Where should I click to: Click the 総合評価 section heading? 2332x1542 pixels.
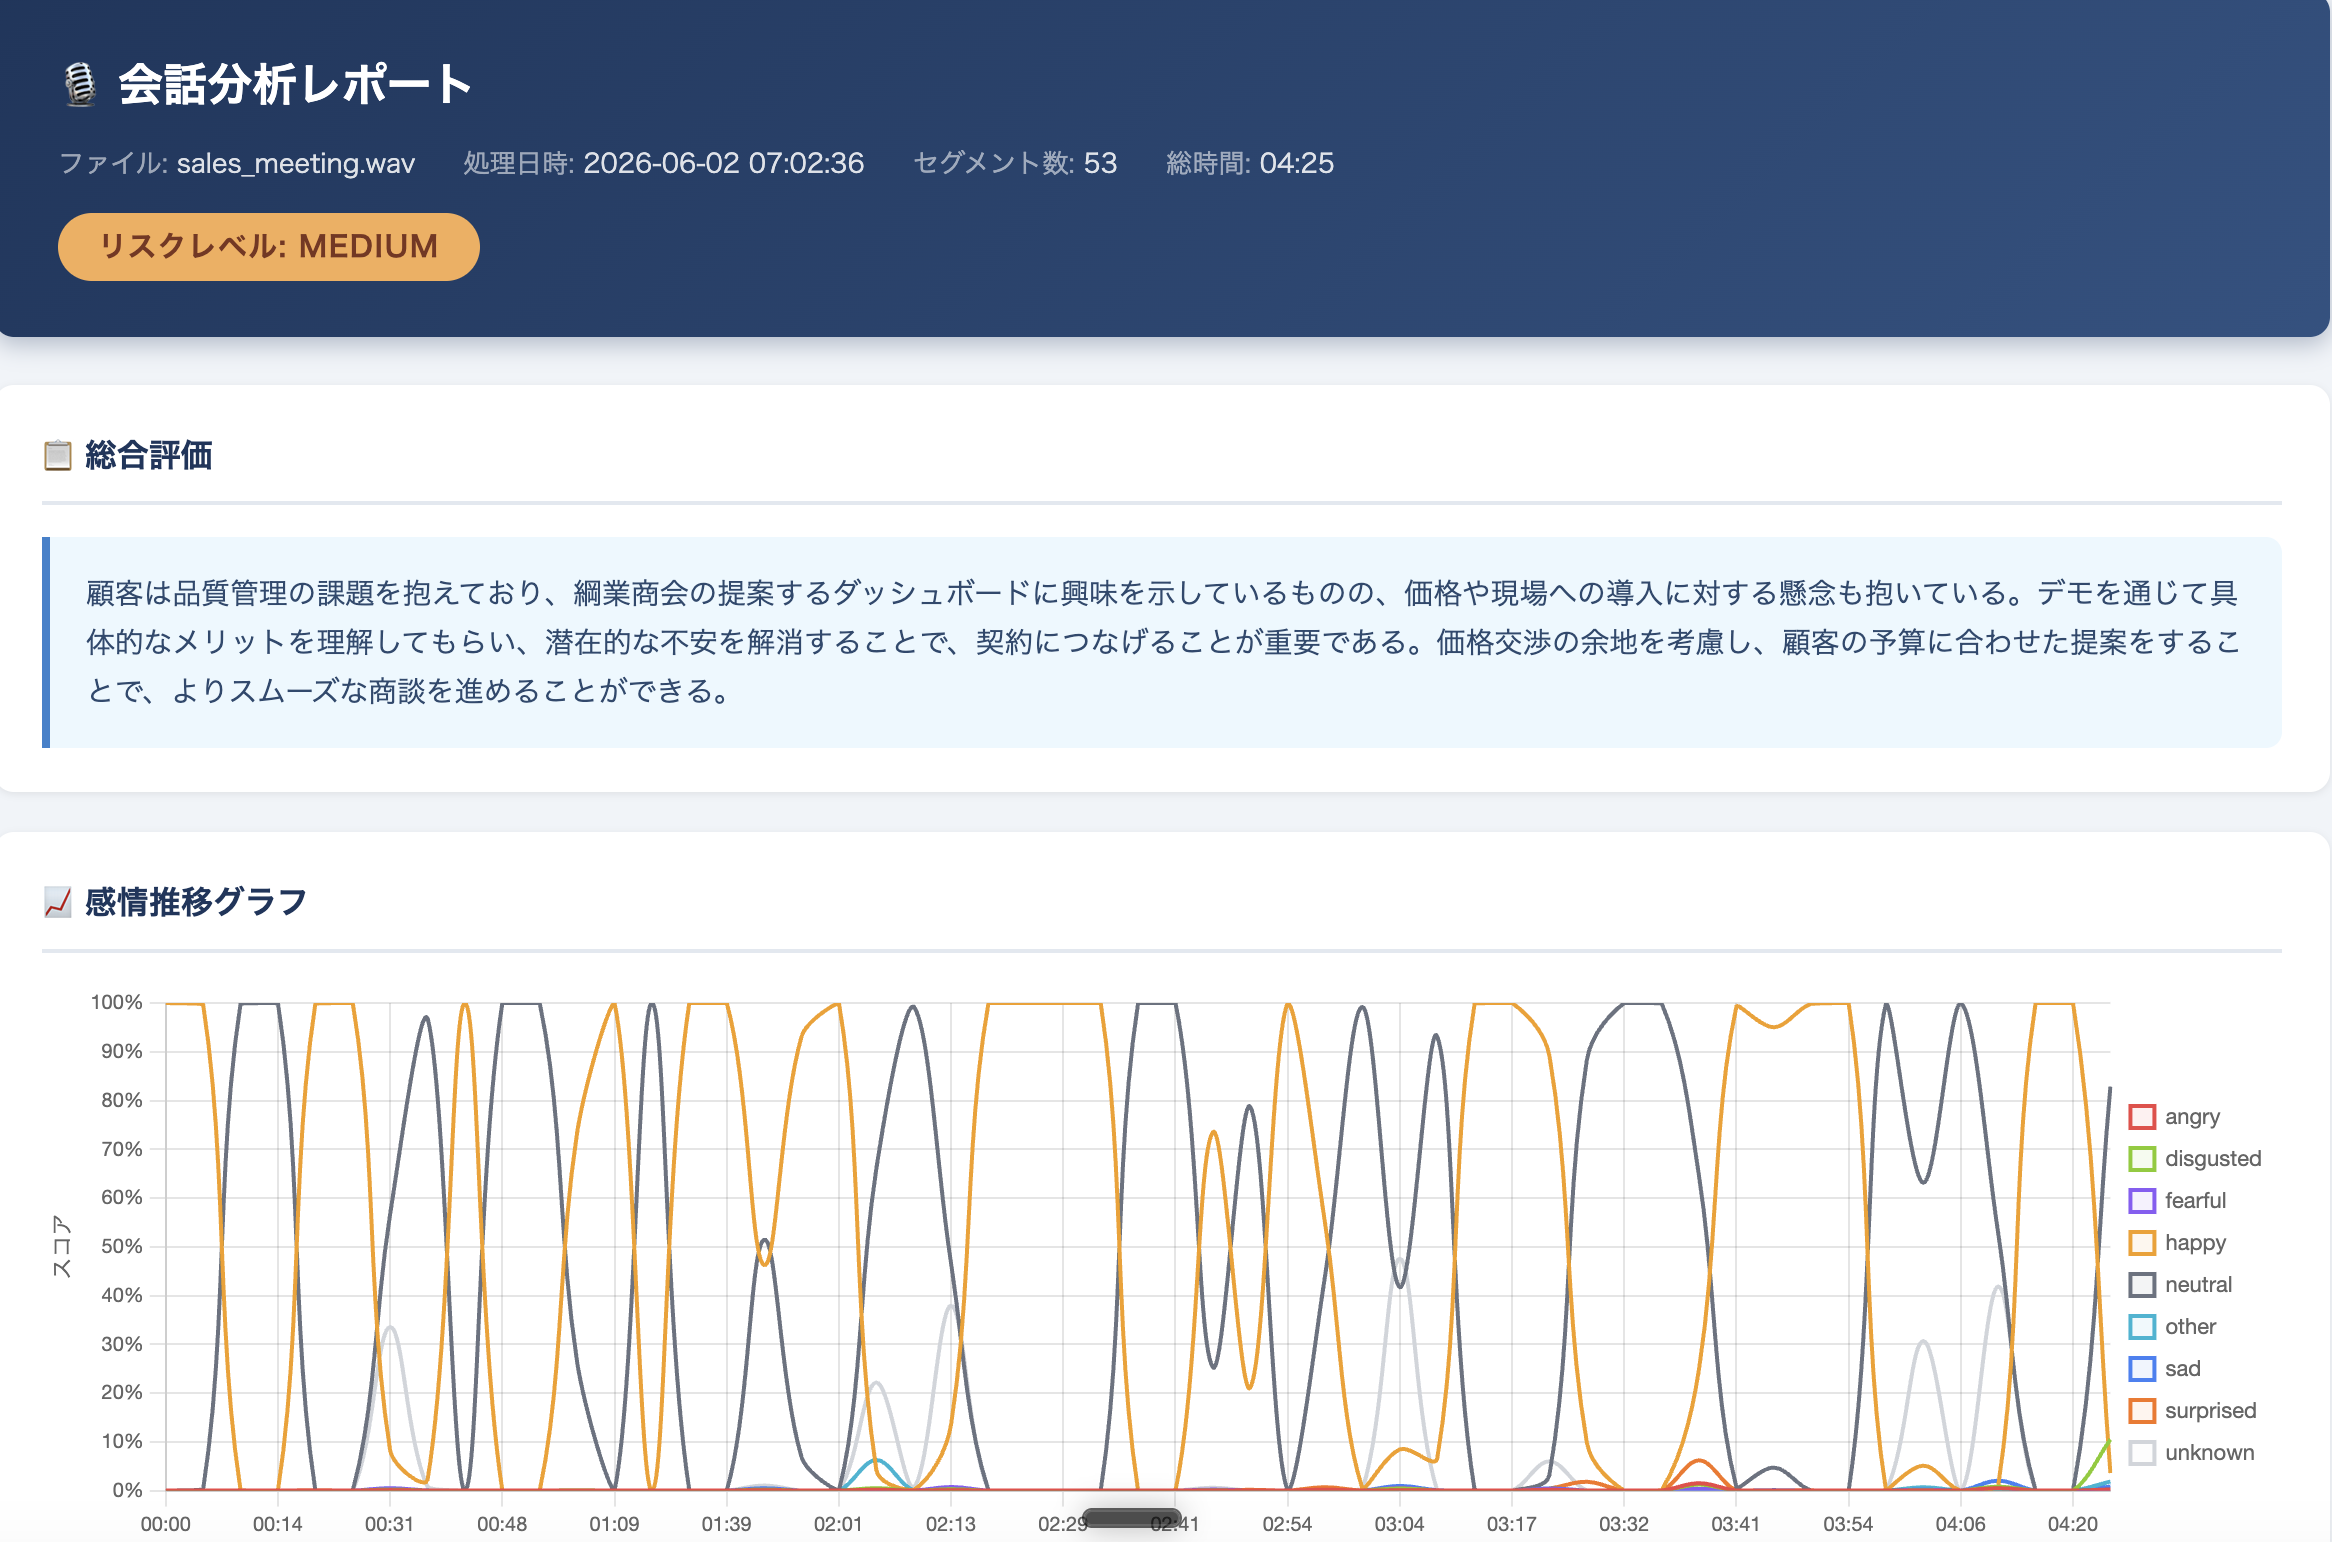[148, 455]
